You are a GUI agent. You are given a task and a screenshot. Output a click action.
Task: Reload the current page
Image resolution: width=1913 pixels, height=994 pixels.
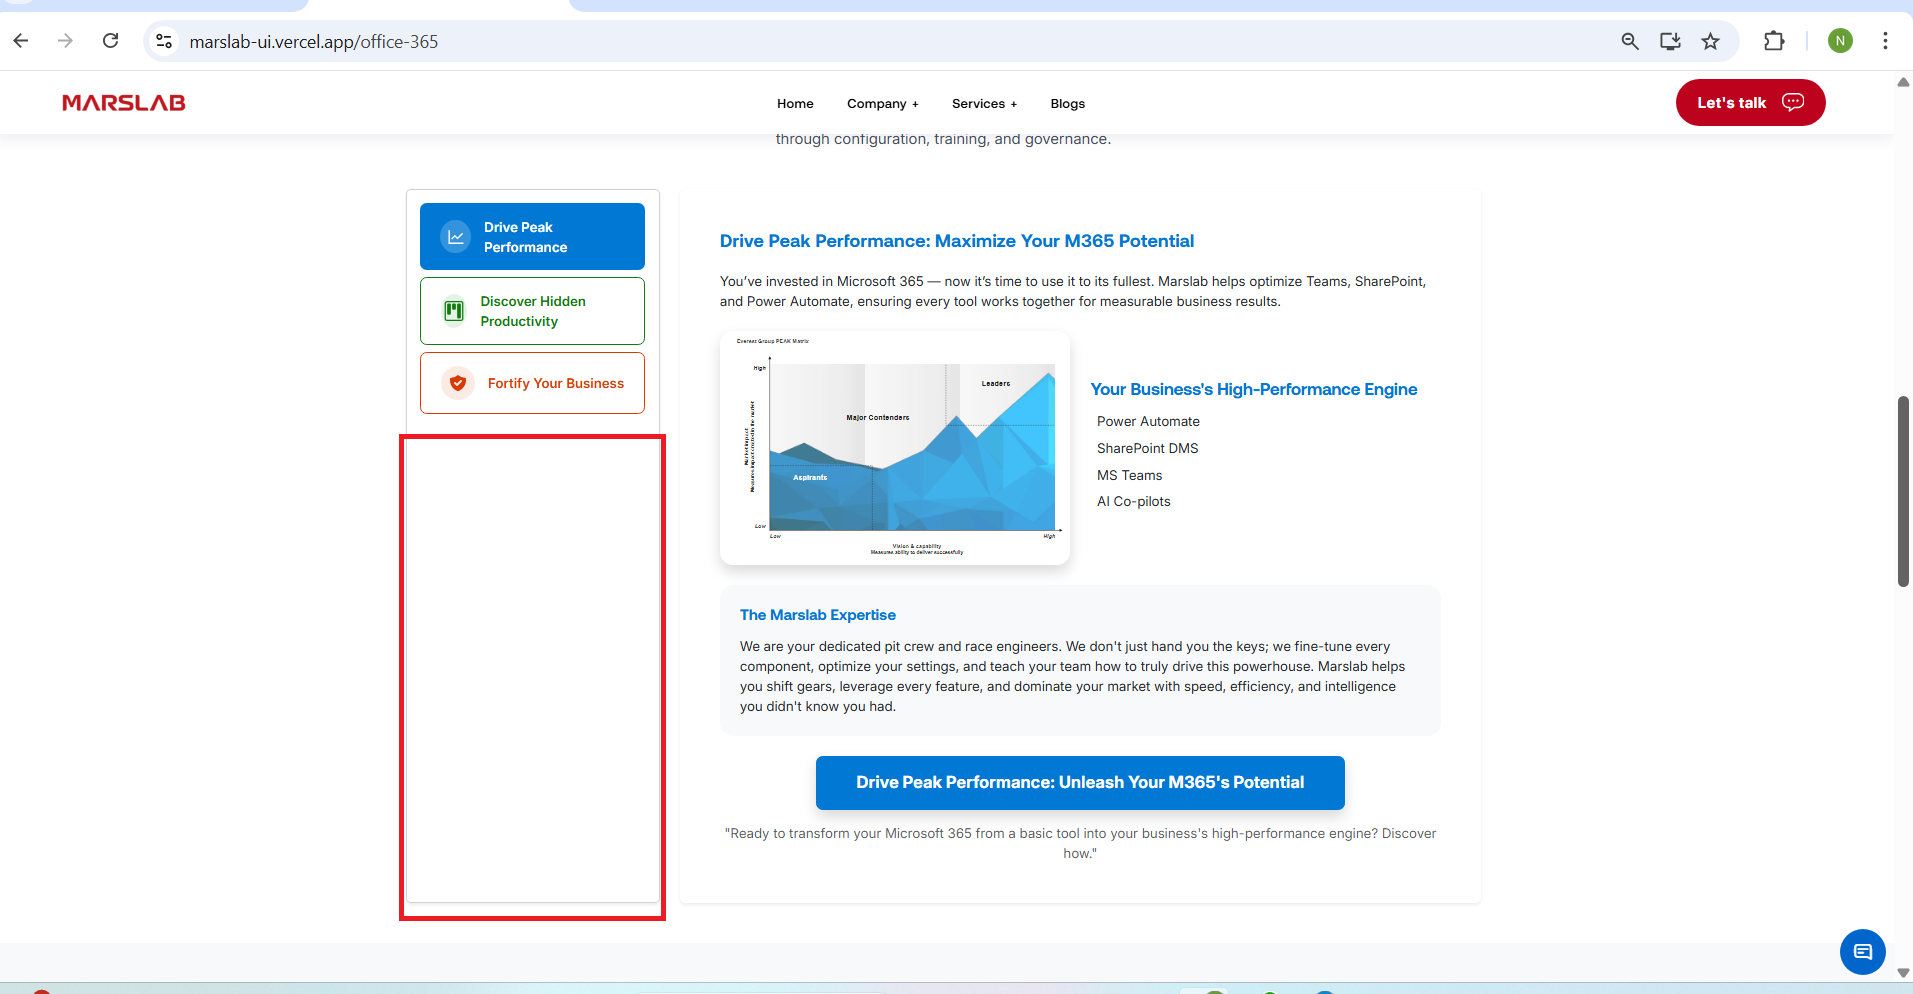coord(111,41)
